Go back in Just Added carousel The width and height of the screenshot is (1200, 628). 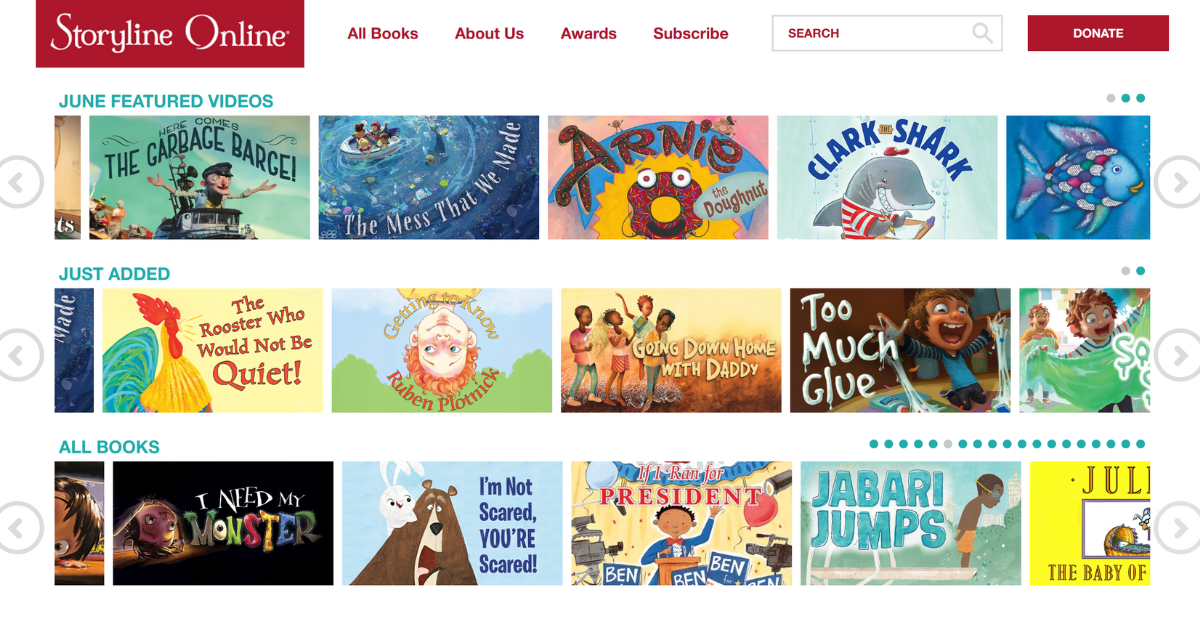[x=19, y=355]
